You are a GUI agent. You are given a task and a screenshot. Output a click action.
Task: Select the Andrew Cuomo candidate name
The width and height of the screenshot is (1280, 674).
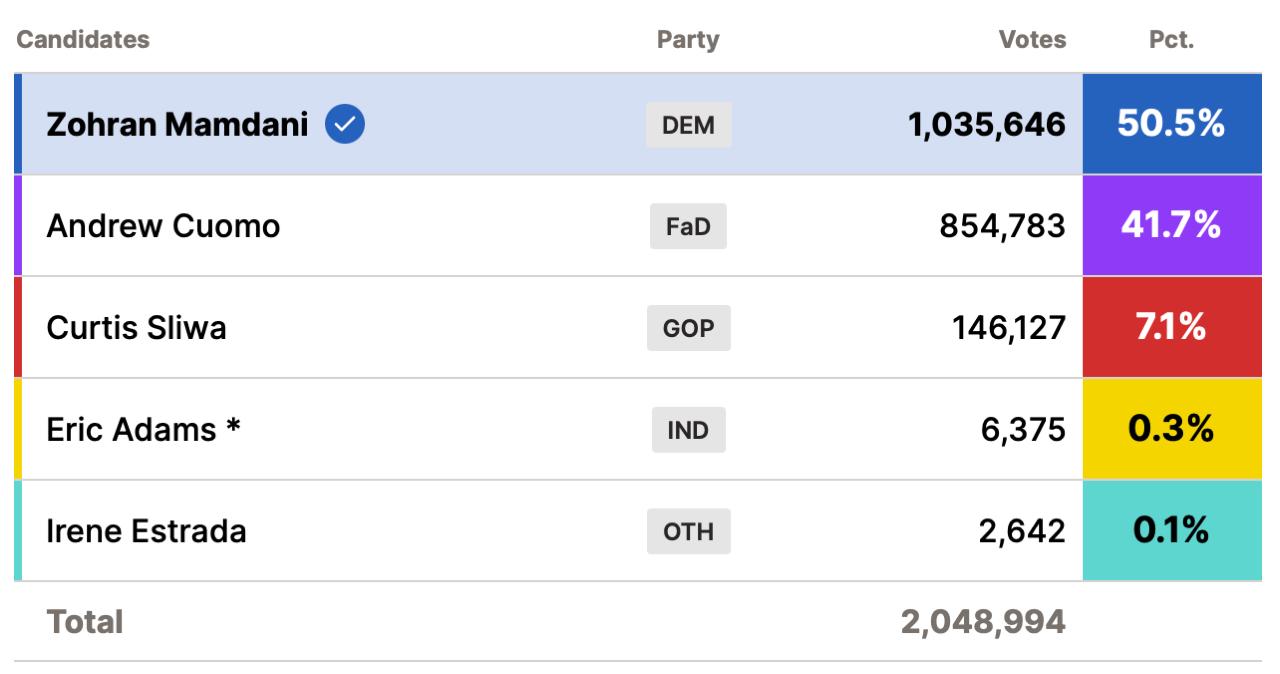pos(163,227)
